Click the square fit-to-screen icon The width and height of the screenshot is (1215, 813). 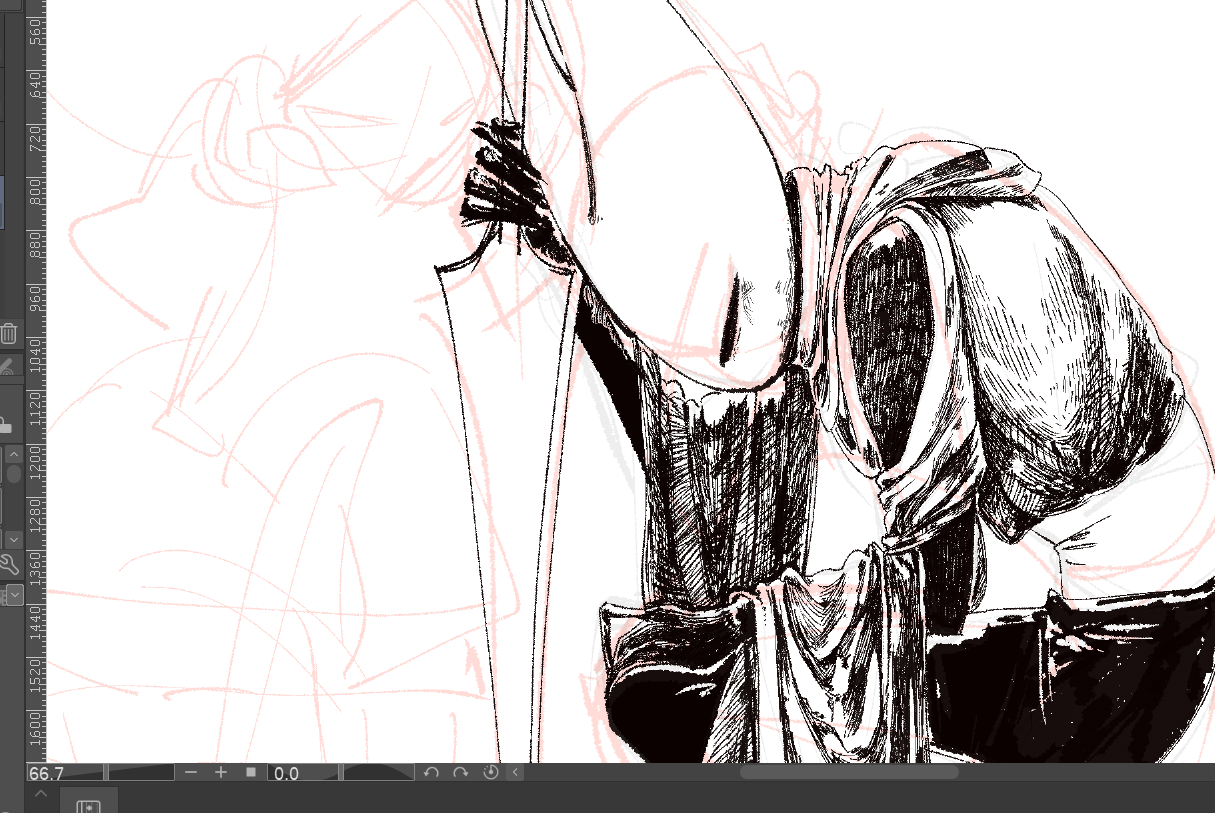pyautogui.click(x=251, y=773)
